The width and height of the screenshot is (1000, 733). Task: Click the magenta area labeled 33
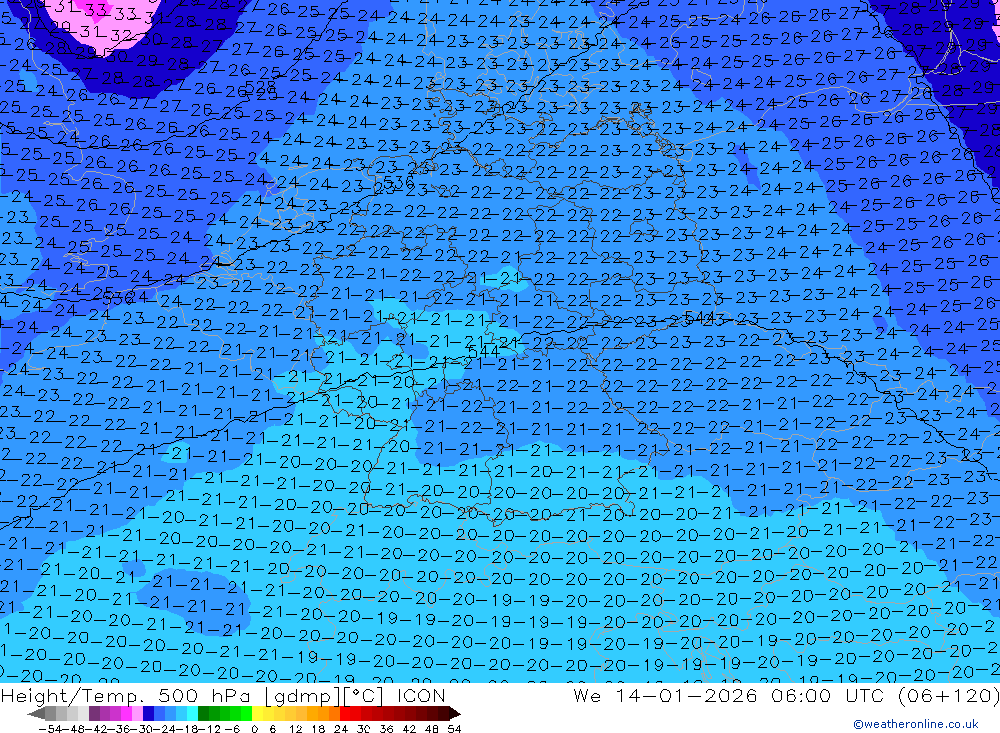pos(96,10)
